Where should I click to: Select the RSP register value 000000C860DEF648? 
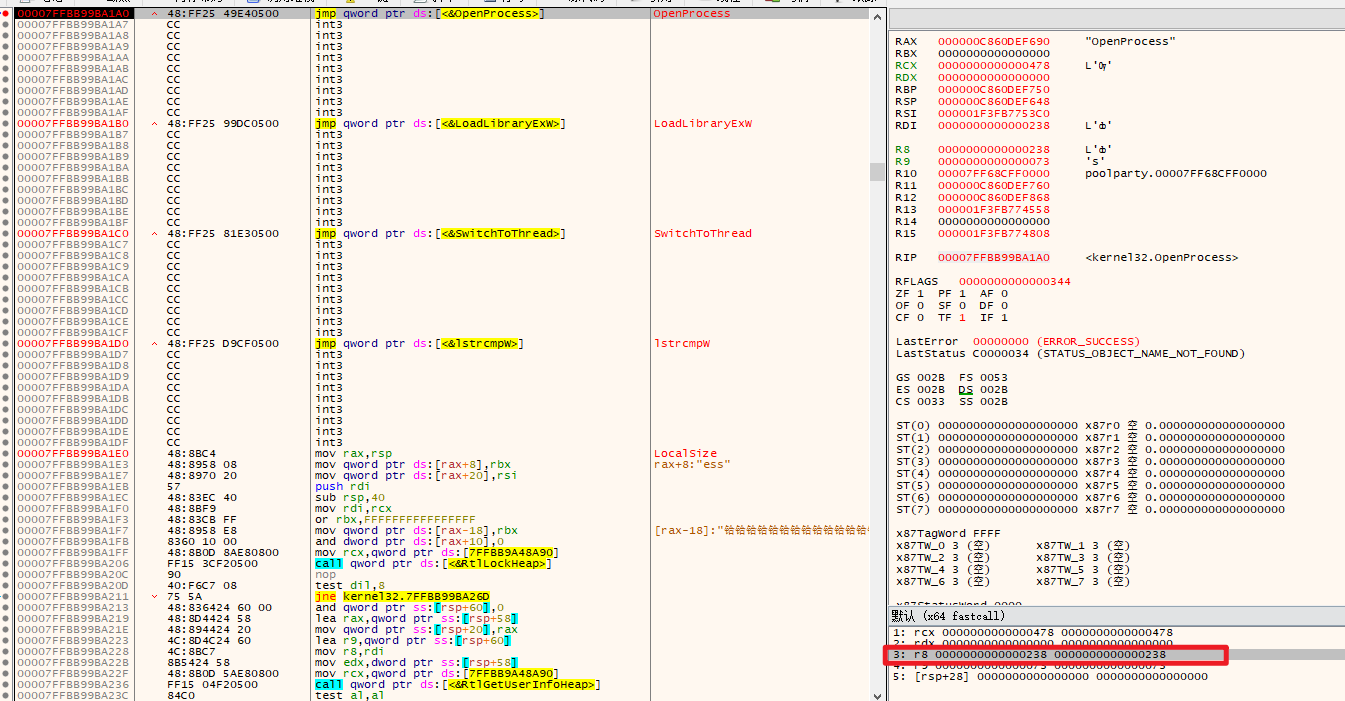pyautogui.click(x=994, y=102)
